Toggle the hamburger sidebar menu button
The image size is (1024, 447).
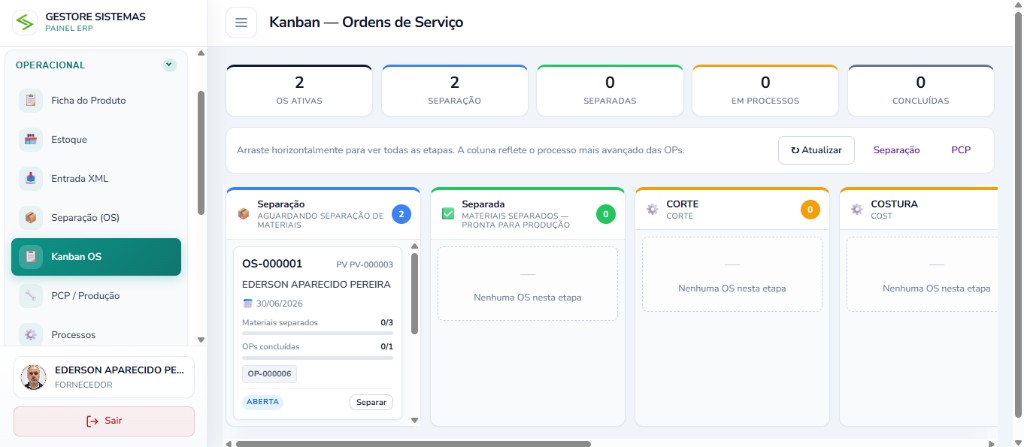click(x=241, y=23)
